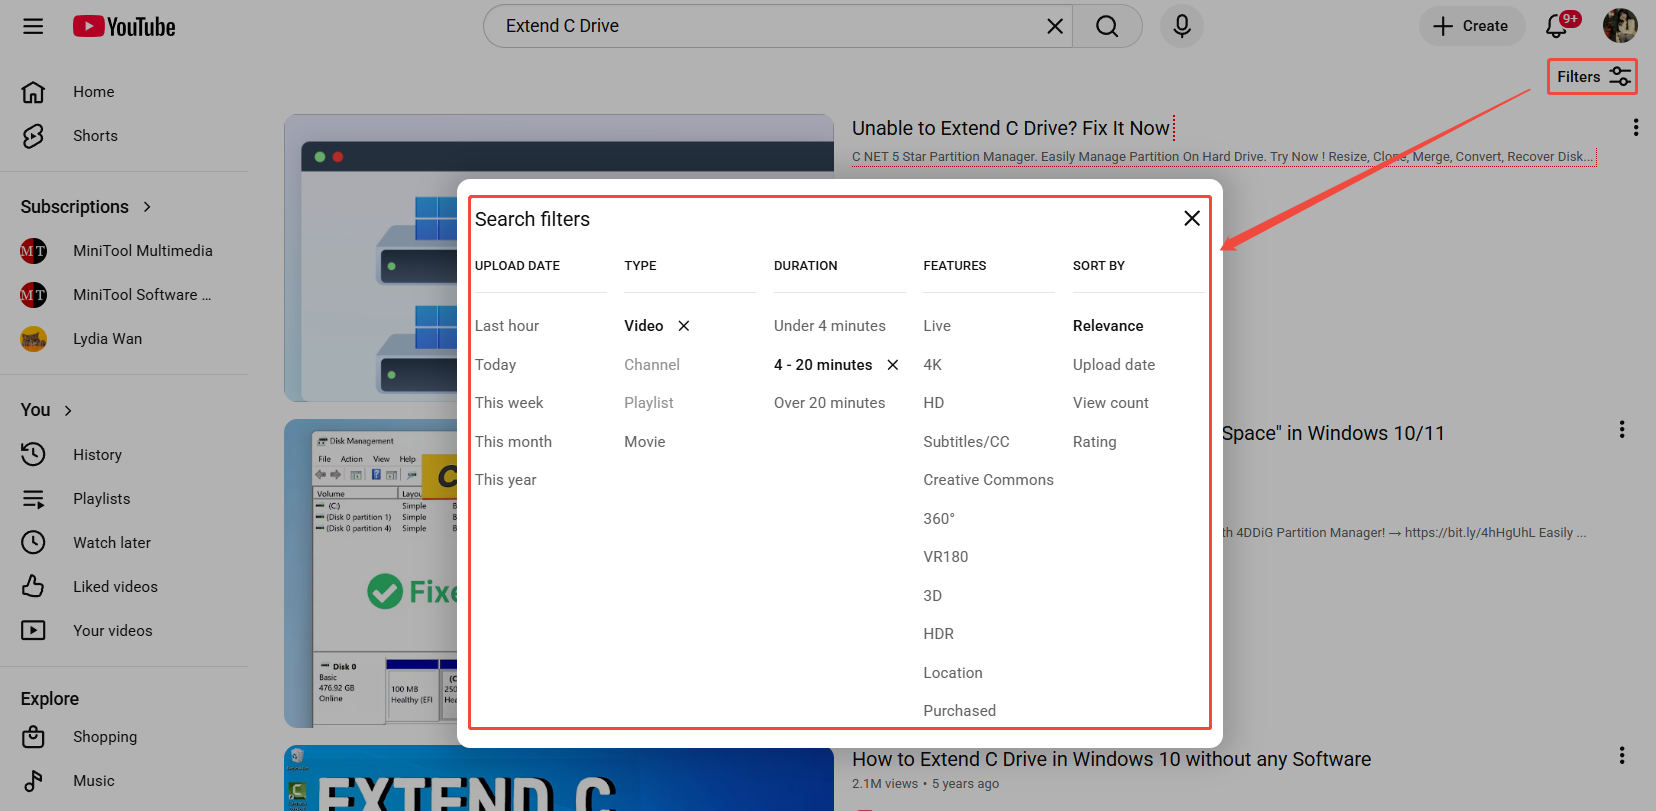
Task: Open the hamburger guide menu
Action: (x=33, y=26)
